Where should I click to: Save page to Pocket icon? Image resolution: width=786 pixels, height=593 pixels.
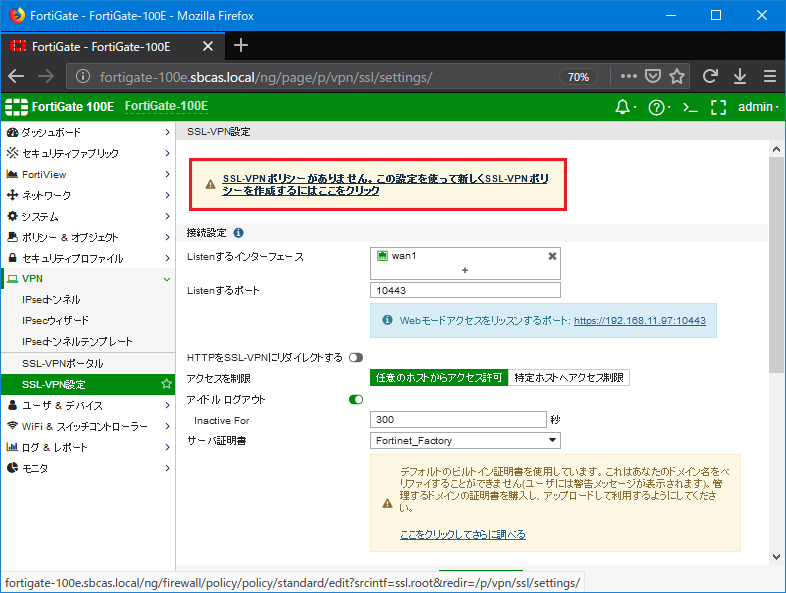click(x=653, y=76)
